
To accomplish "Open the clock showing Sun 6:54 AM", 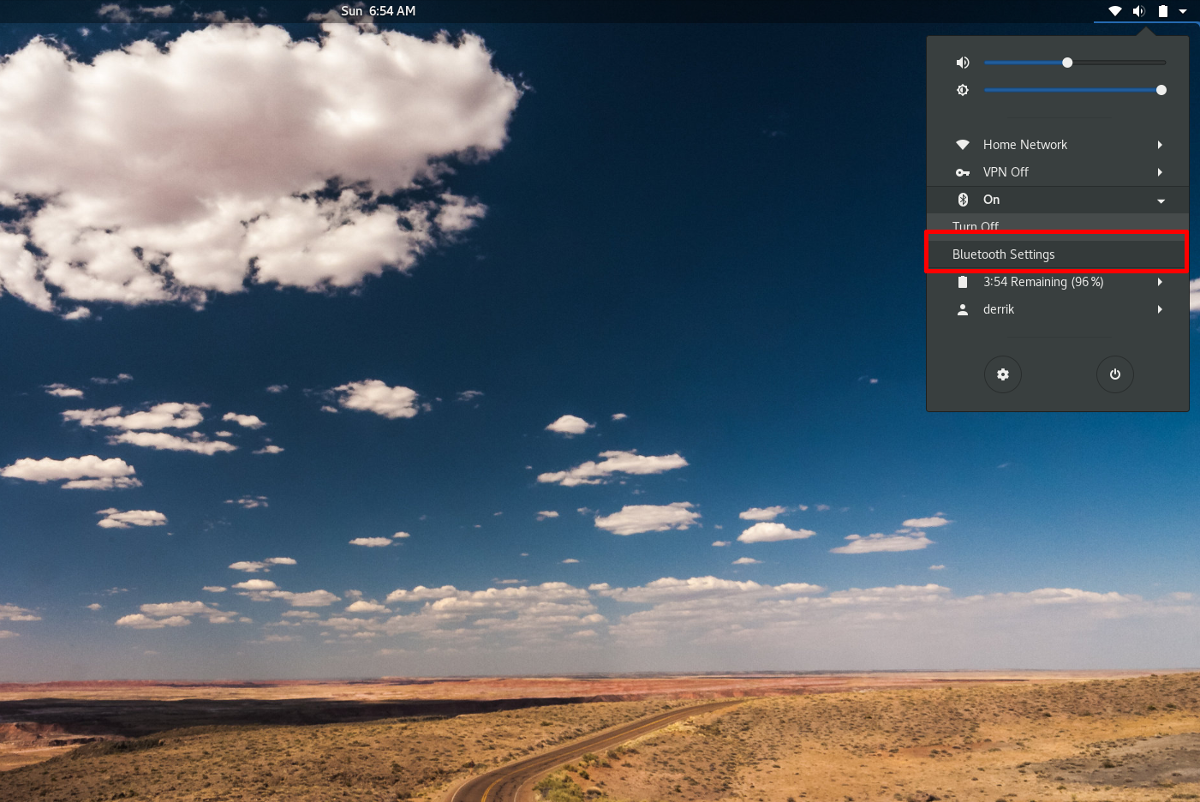I will 378,11.
